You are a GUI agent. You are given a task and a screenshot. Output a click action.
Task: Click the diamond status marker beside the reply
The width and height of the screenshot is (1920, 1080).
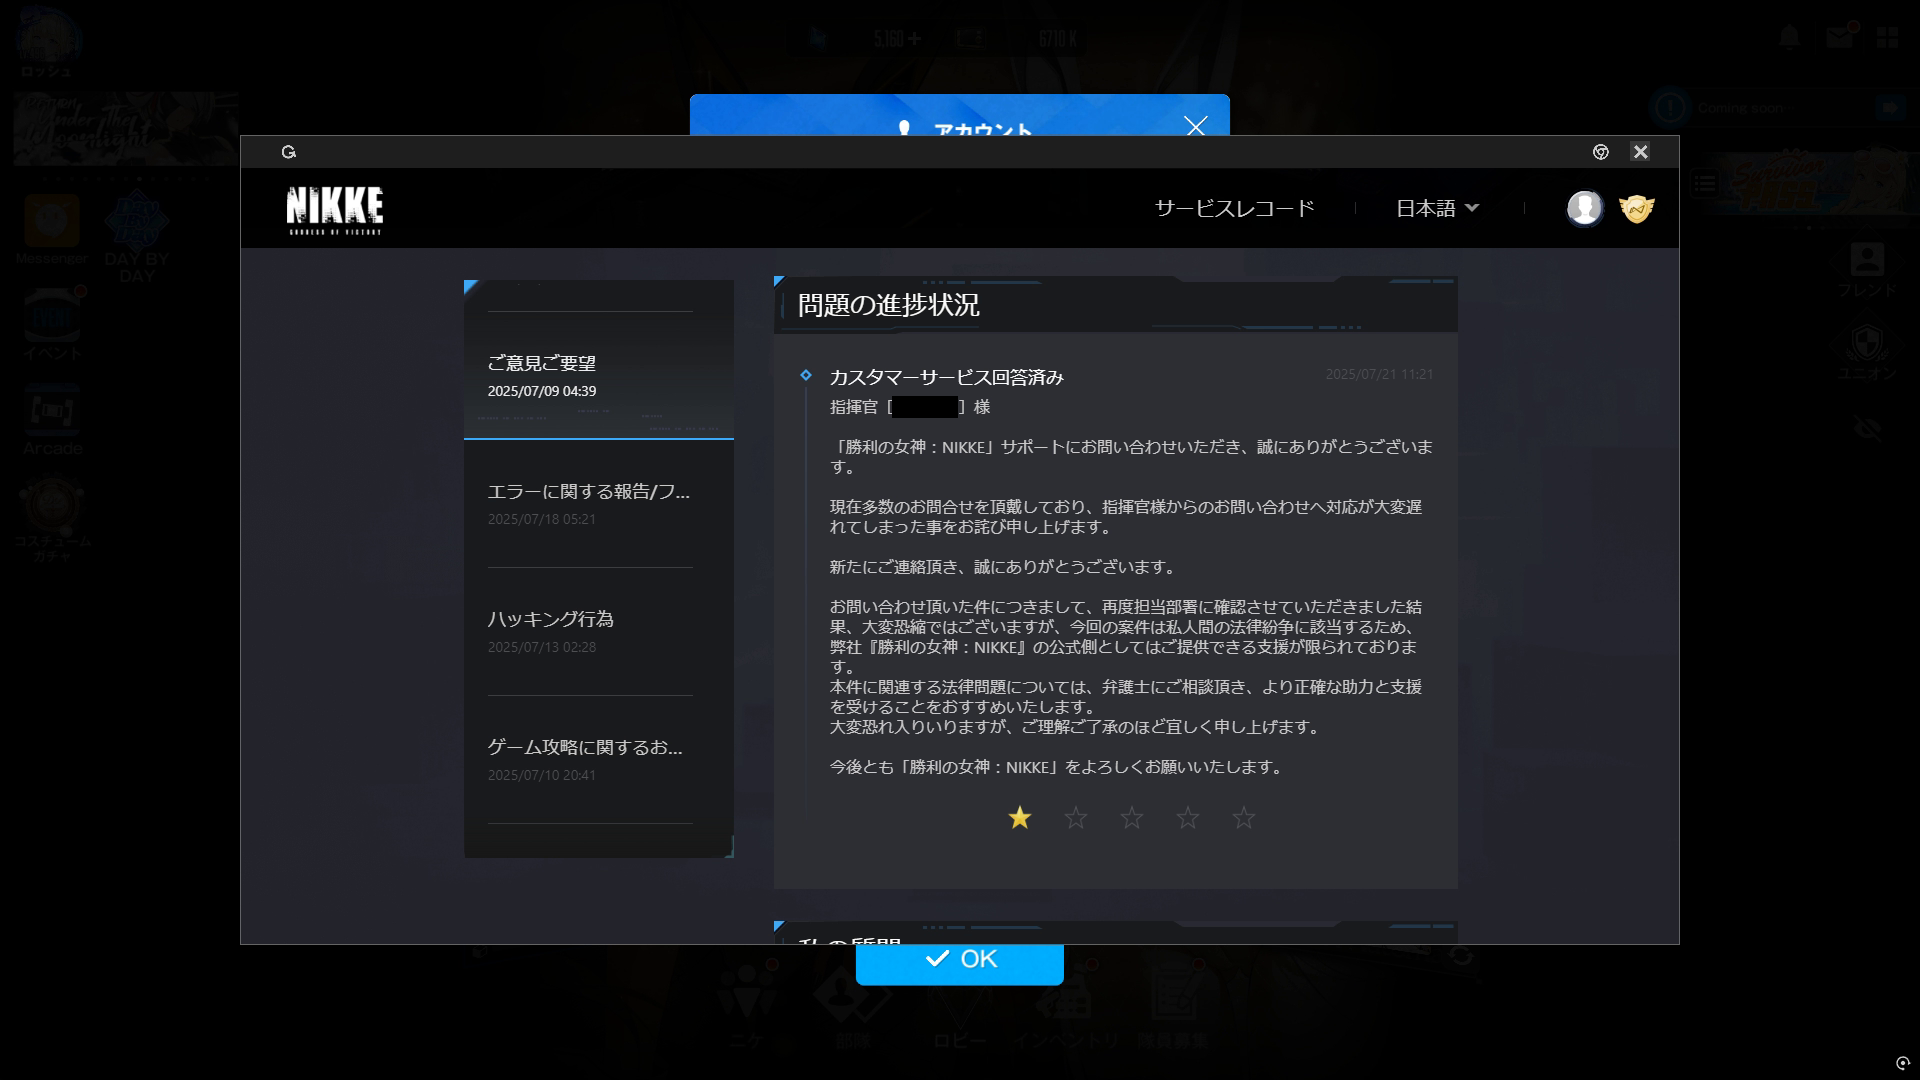click(x=806, y=375)
